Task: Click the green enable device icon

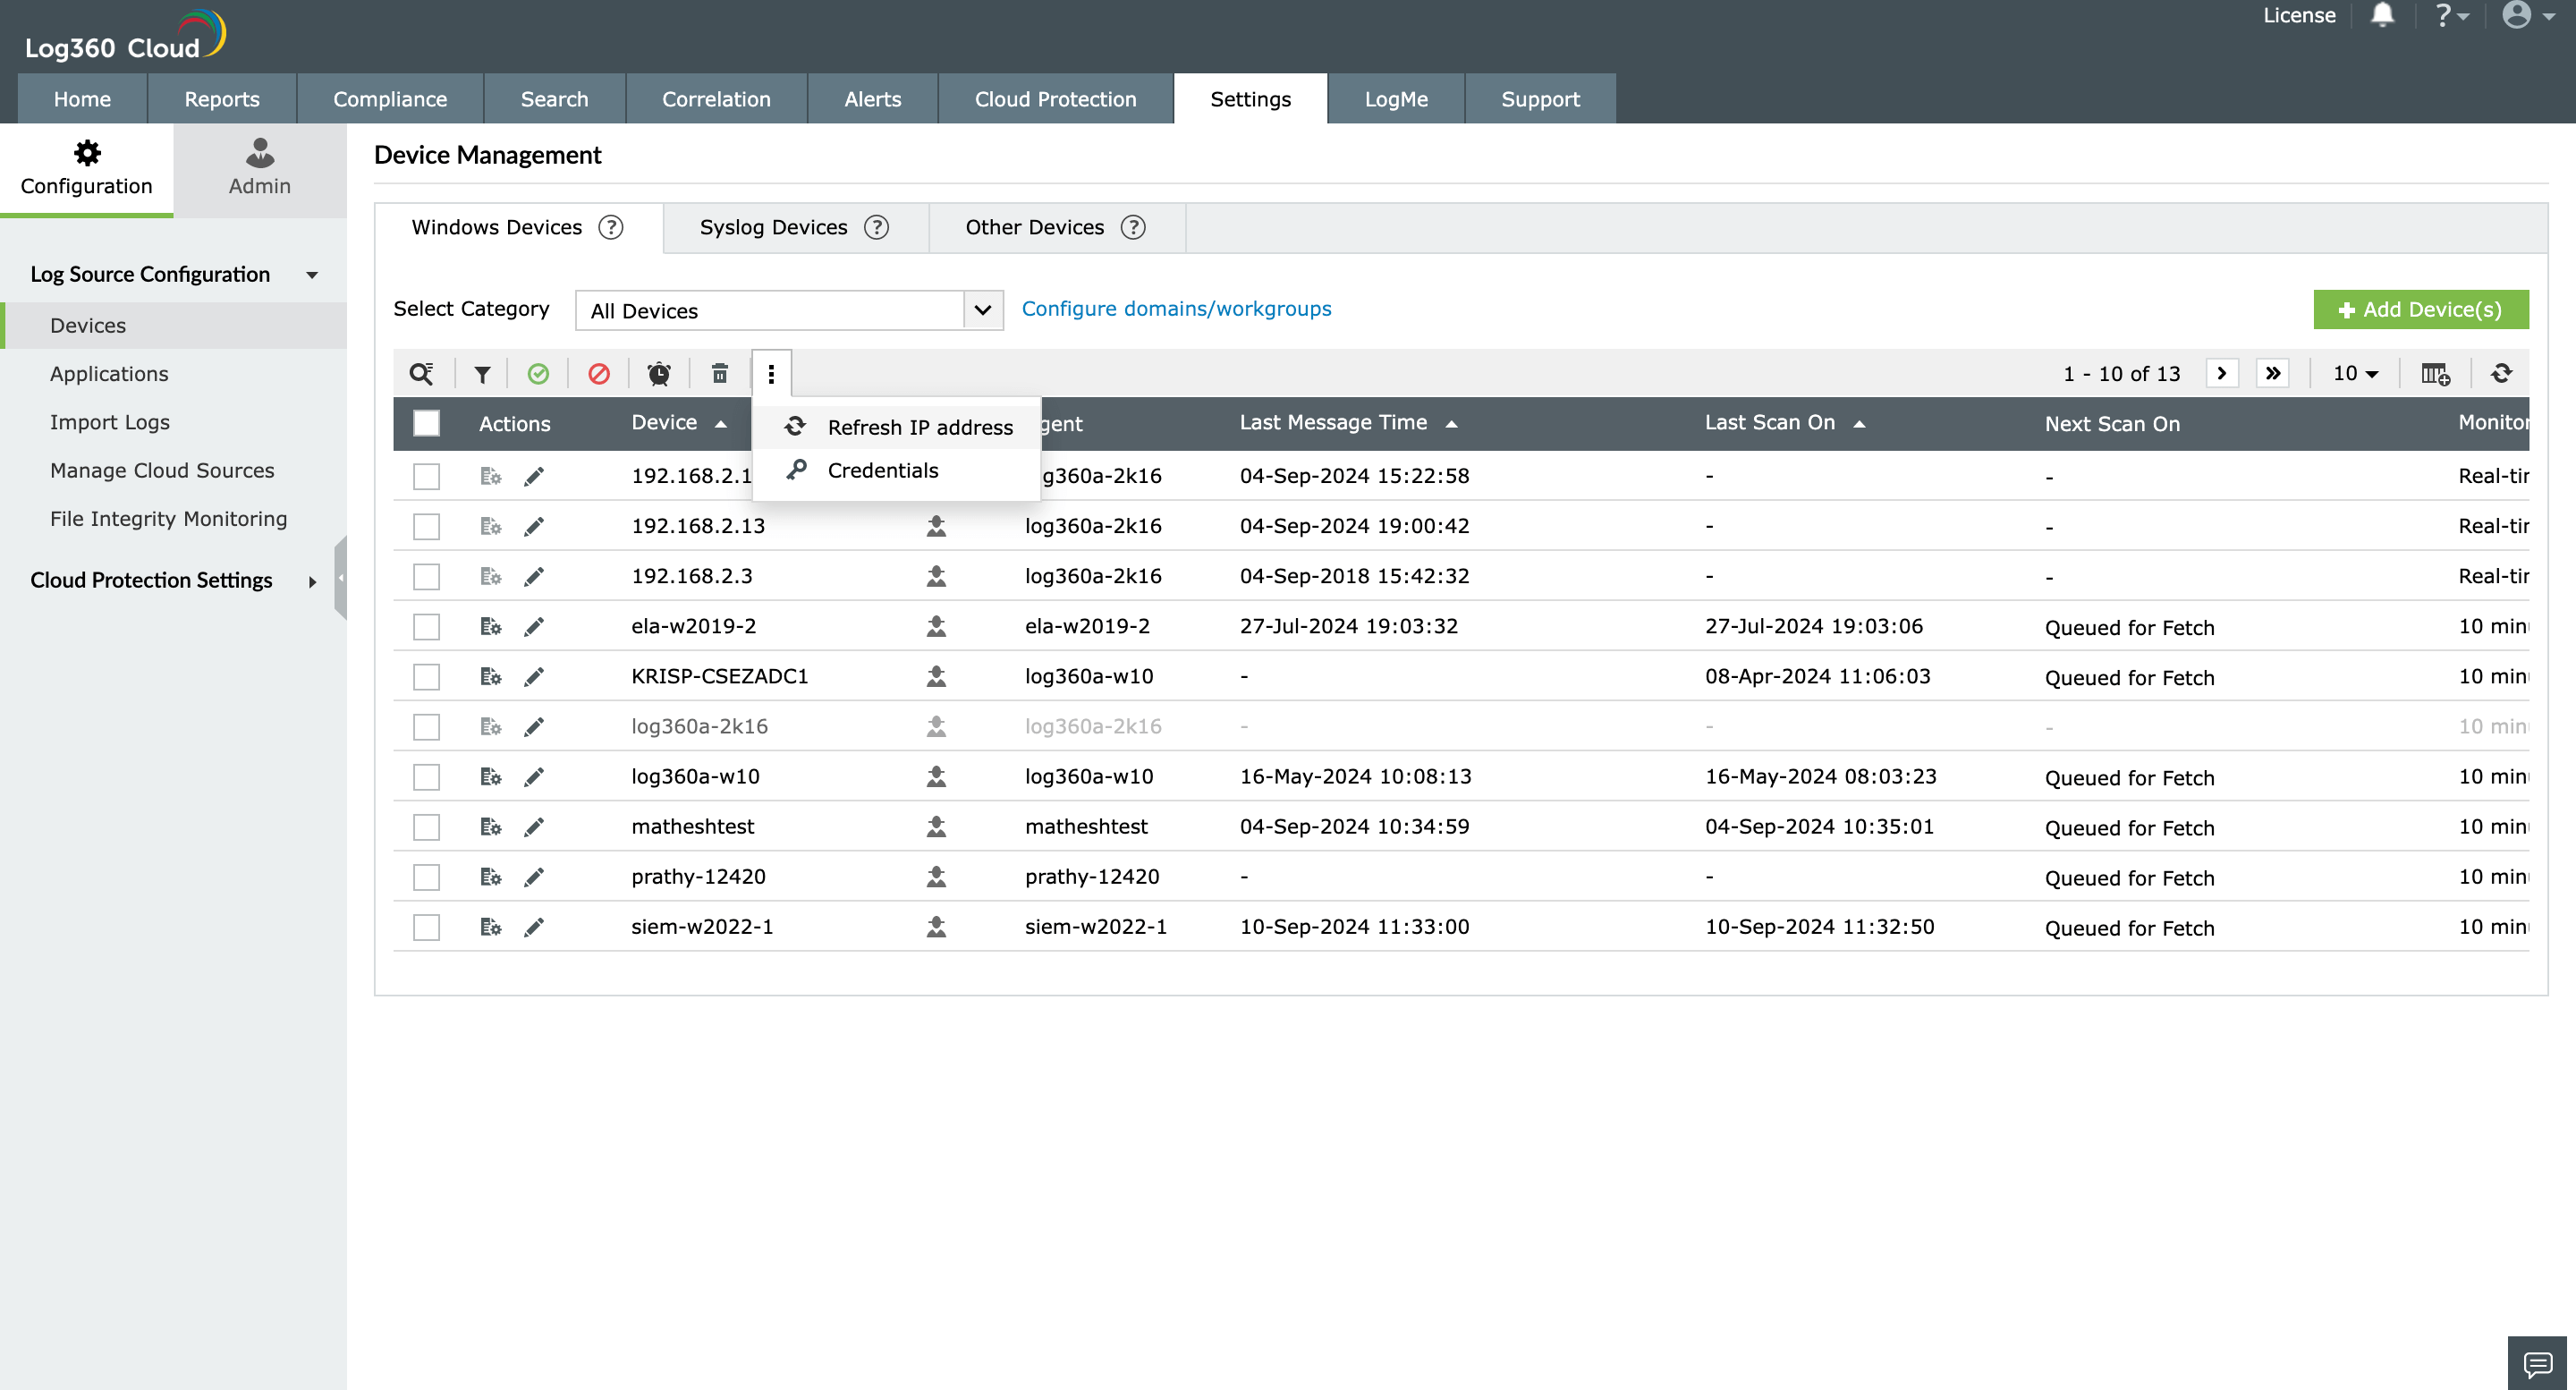Action: point(538,374)
